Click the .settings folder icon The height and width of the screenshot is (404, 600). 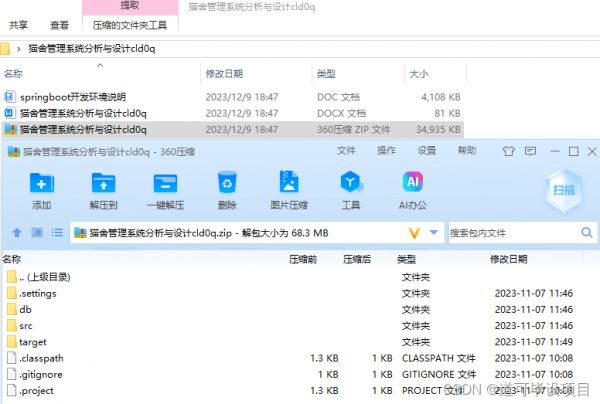pyautogui.click(x=12, y=293)
